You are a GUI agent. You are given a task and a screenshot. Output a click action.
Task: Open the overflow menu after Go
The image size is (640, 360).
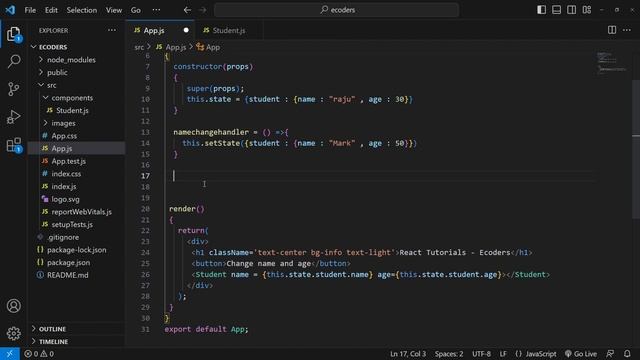coord(156,10)
